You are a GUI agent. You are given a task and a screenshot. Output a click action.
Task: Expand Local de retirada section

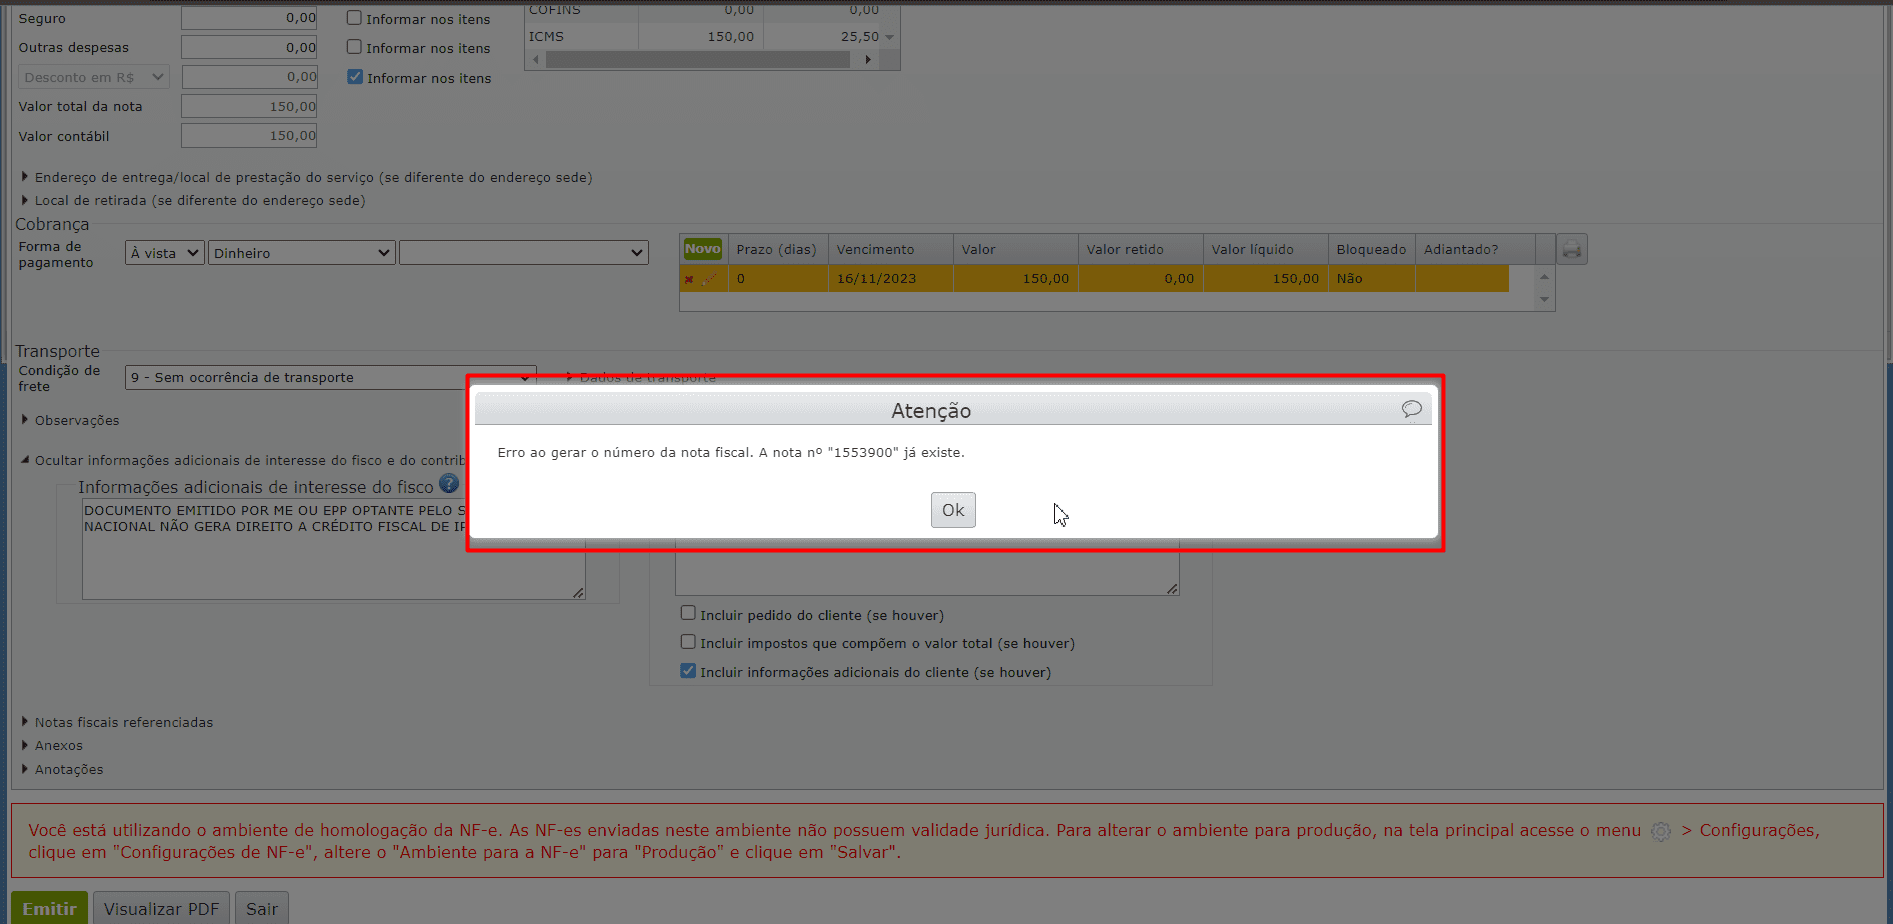tap(193, 200)
